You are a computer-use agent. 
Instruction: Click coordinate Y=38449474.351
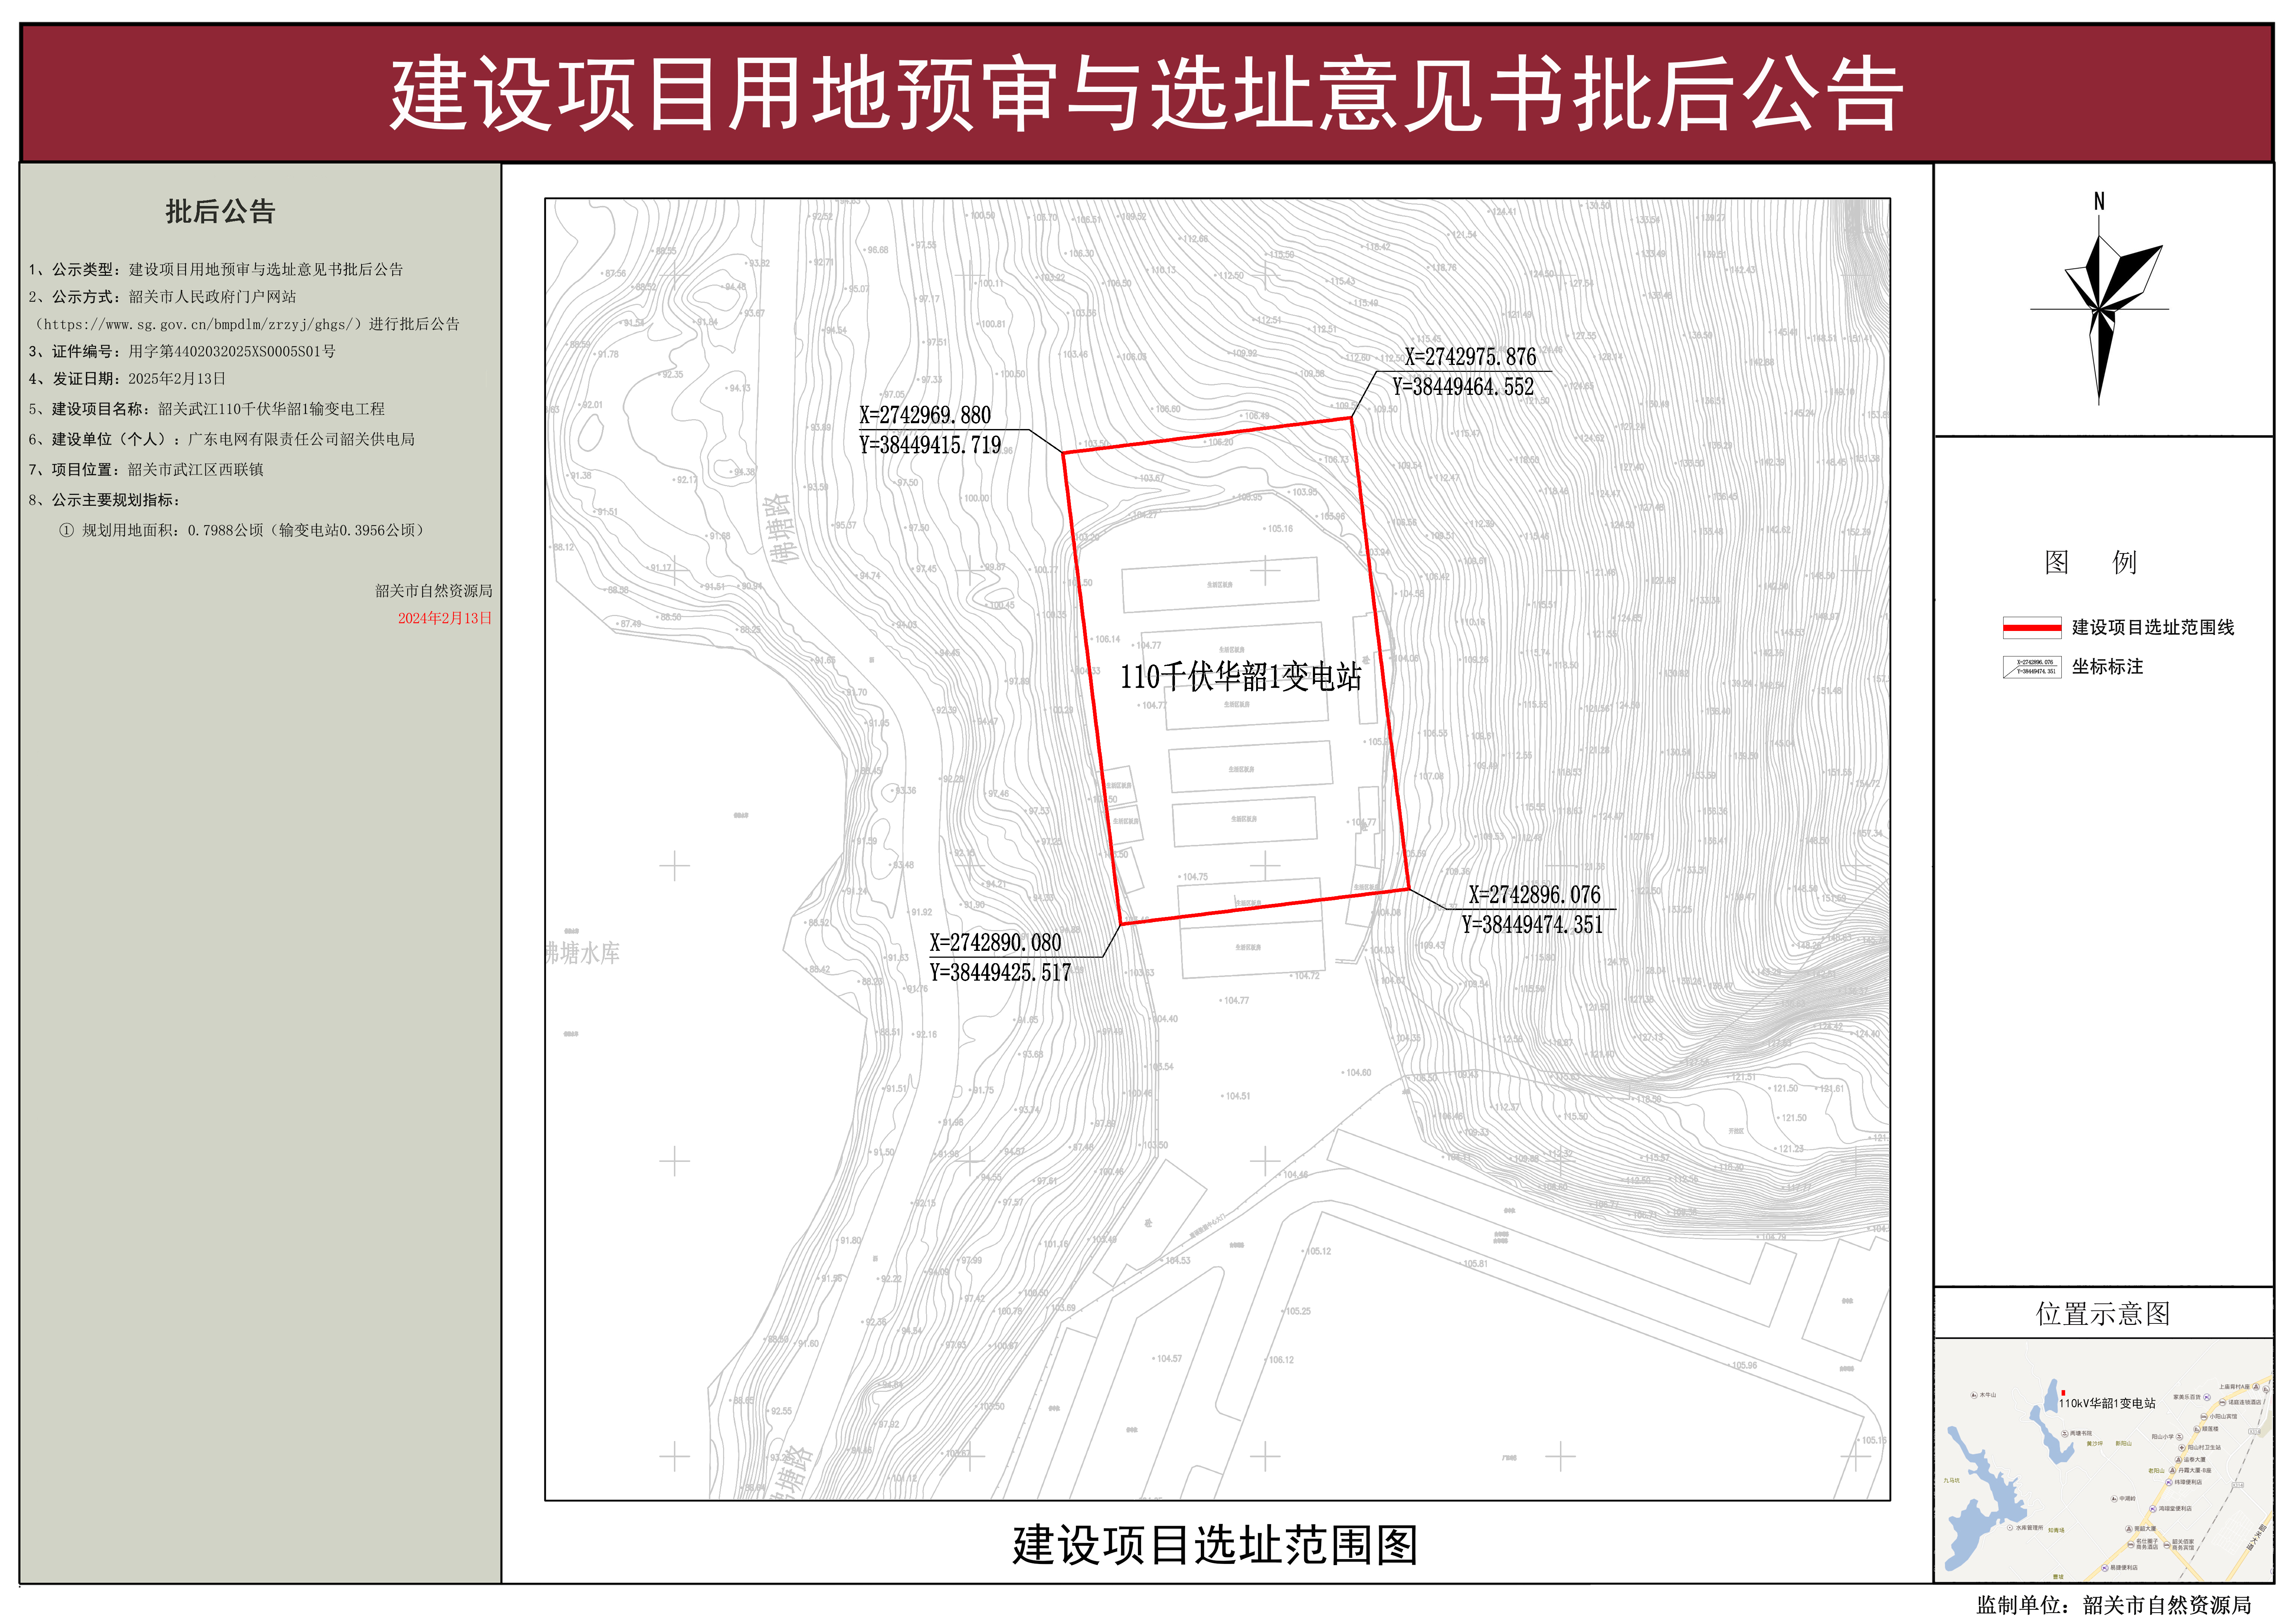tap(1532, 925)
